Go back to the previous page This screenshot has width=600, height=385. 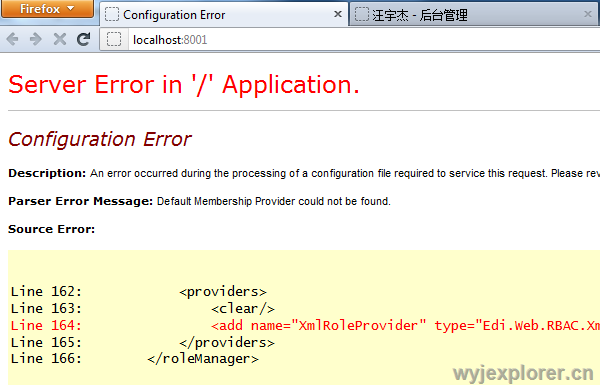13,39
